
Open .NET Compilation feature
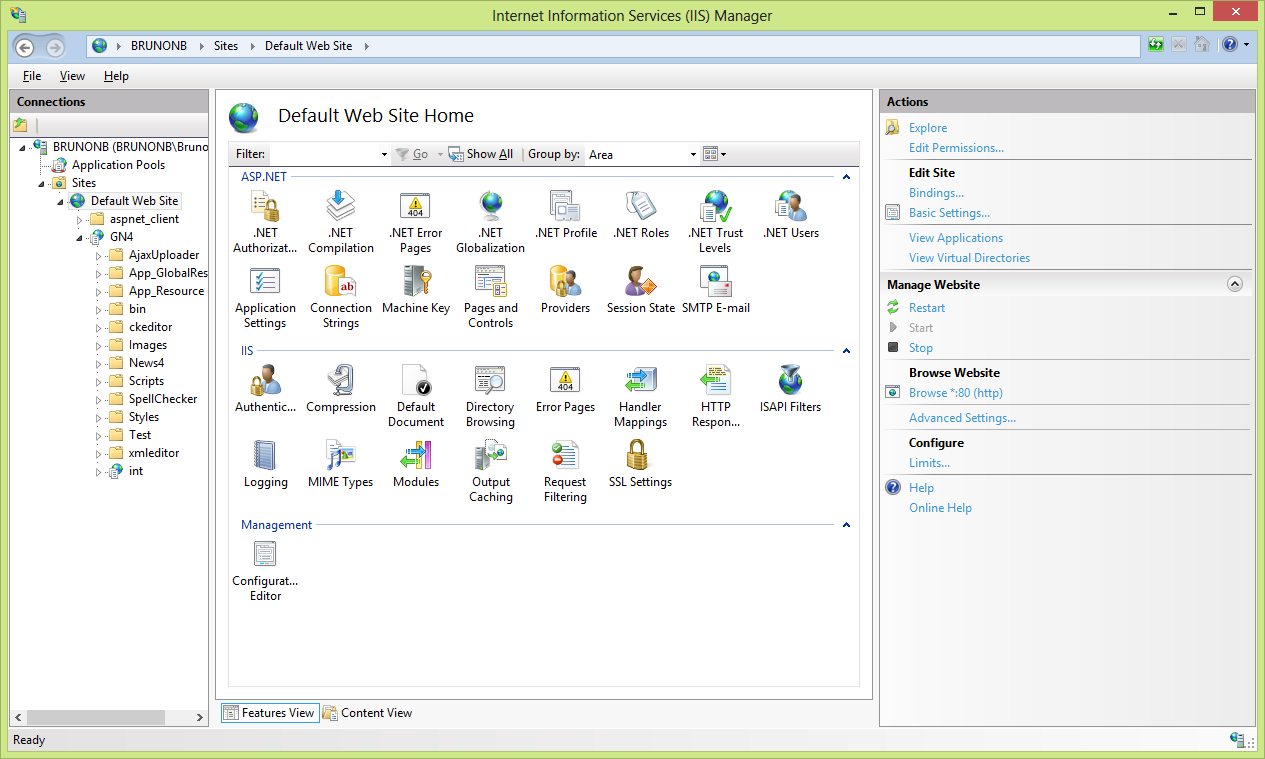pos(341,222)
